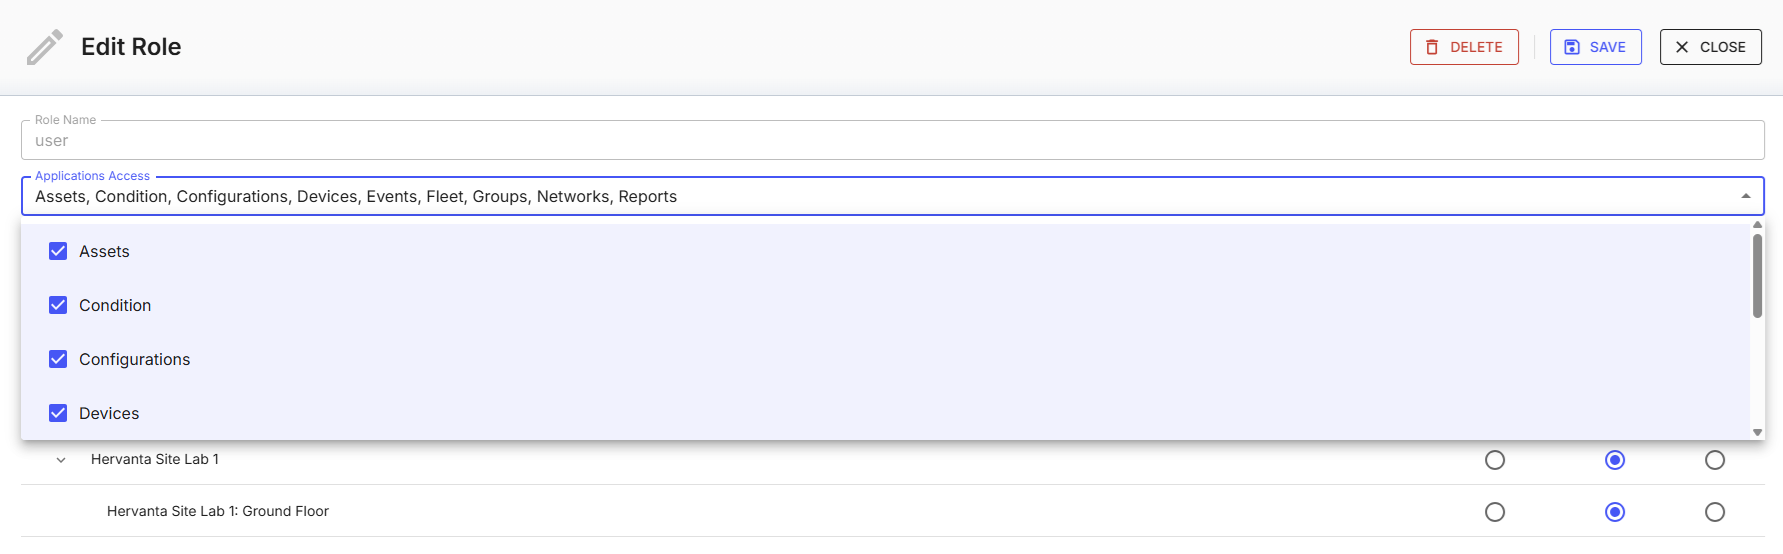Click the dropdown list's scroll up arrow
The height and width of the screenshot is (554, 1783).
[1757, 225]
